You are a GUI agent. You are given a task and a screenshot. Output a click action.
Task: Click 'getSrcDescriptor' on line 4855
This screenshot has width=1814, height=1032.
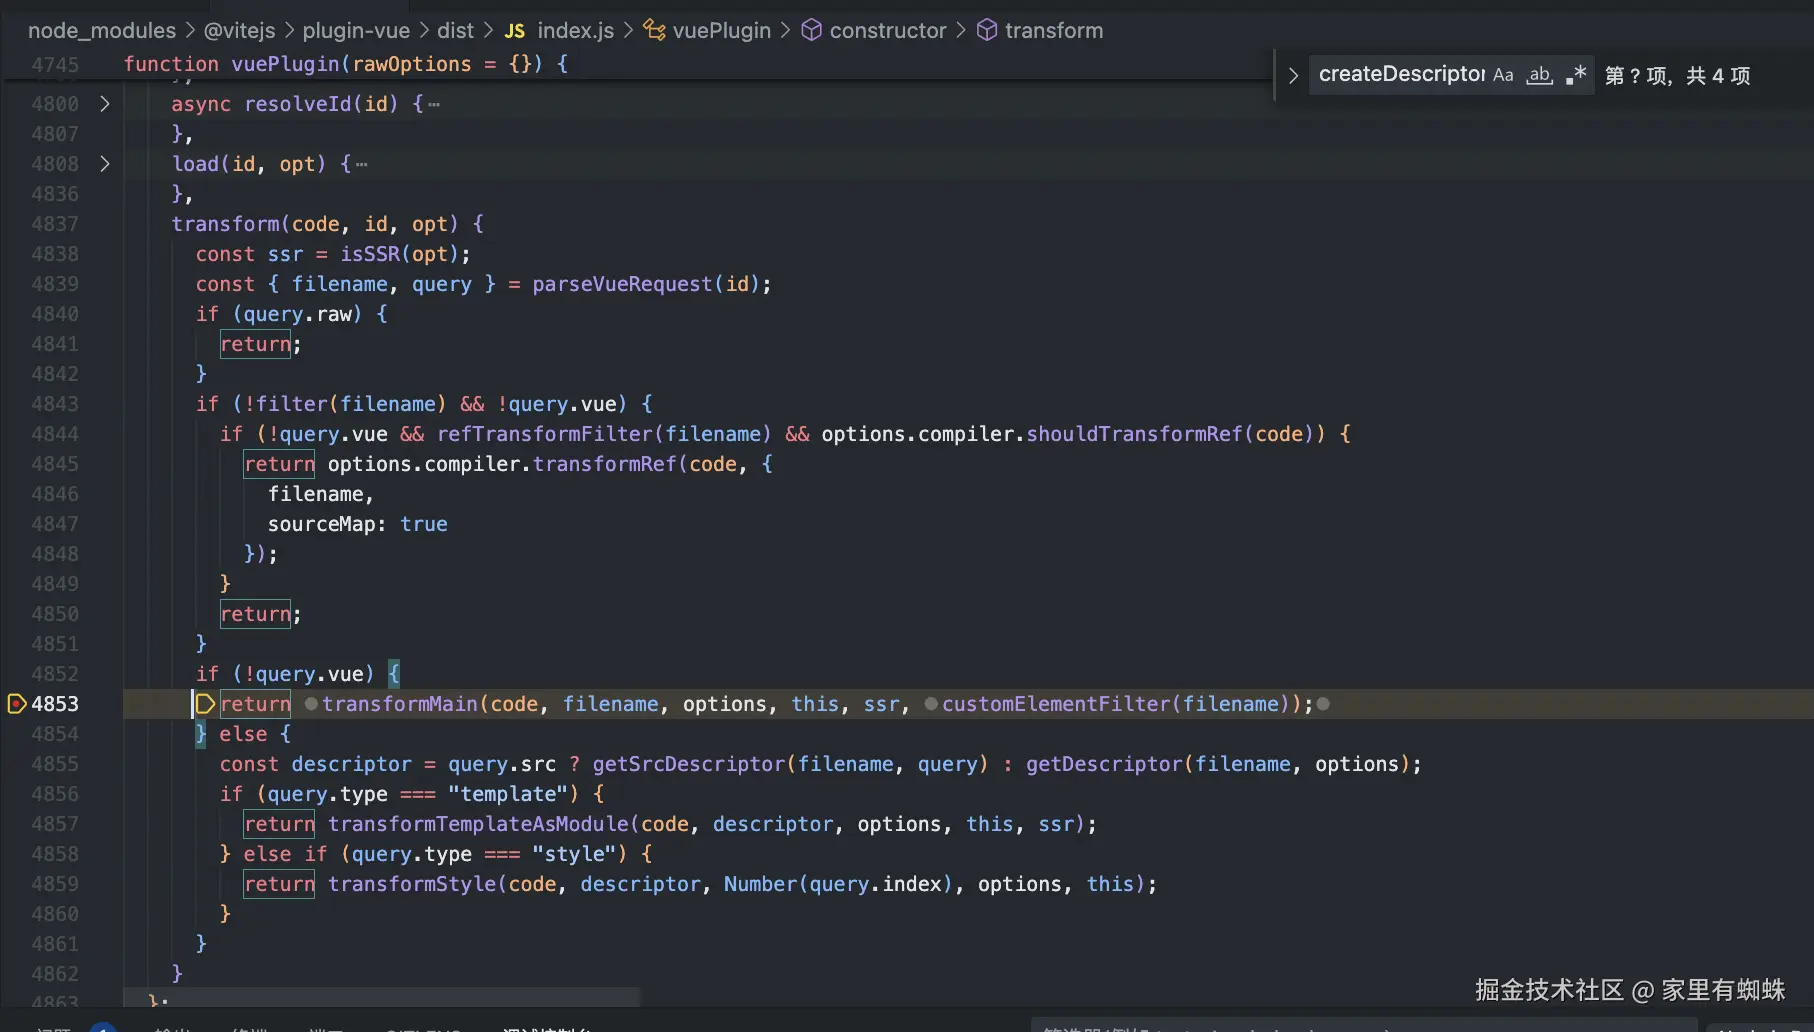689,764
